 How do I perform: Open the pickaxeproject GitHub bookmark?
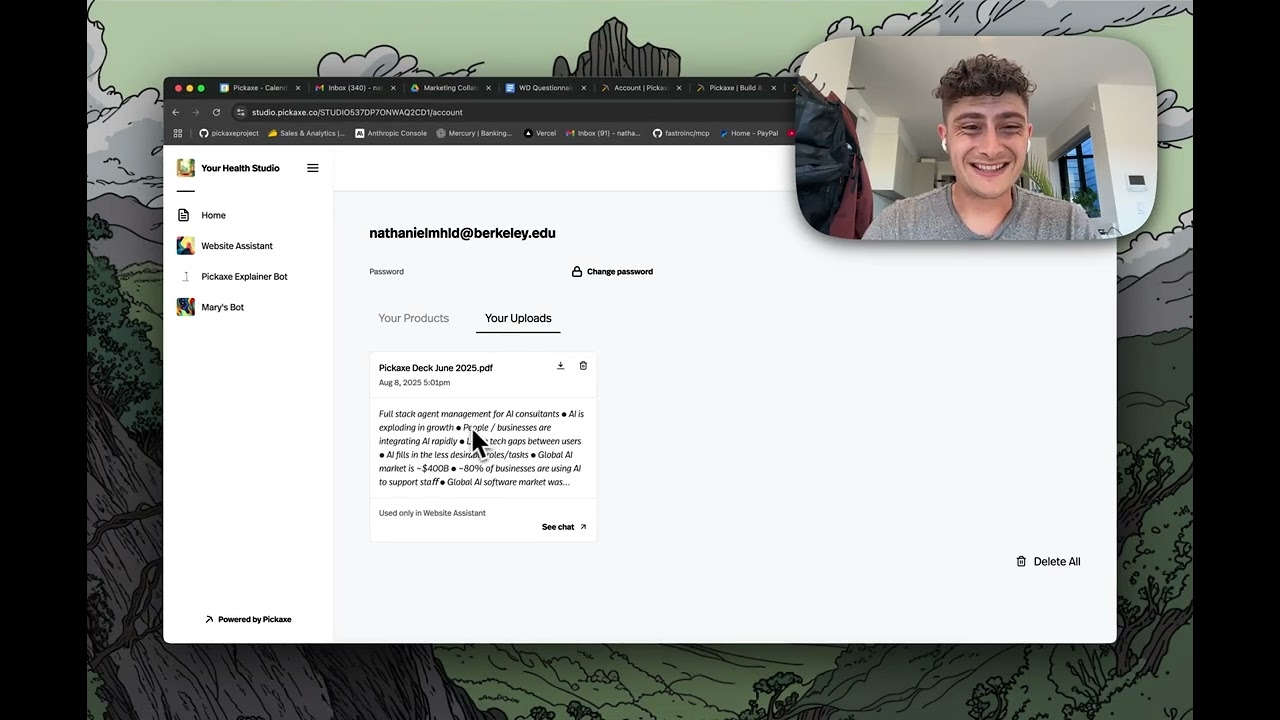click(x=229, y=133)
